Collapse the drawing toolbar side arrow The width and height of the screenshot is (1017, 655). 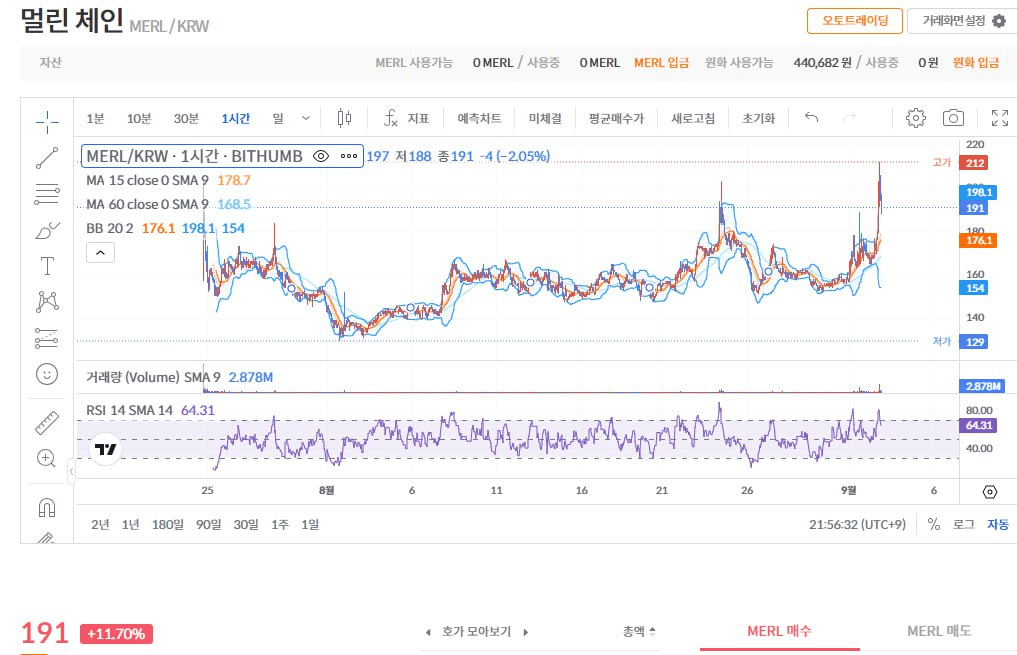[71, 471]
